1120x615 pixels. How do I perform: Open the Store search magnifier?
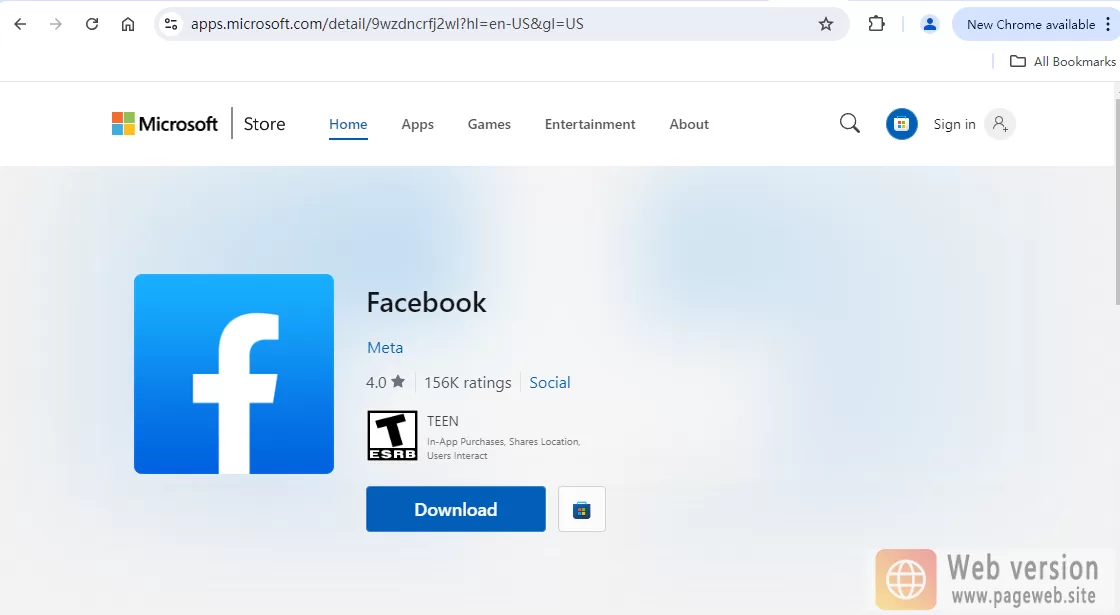[x=849, y=124]
